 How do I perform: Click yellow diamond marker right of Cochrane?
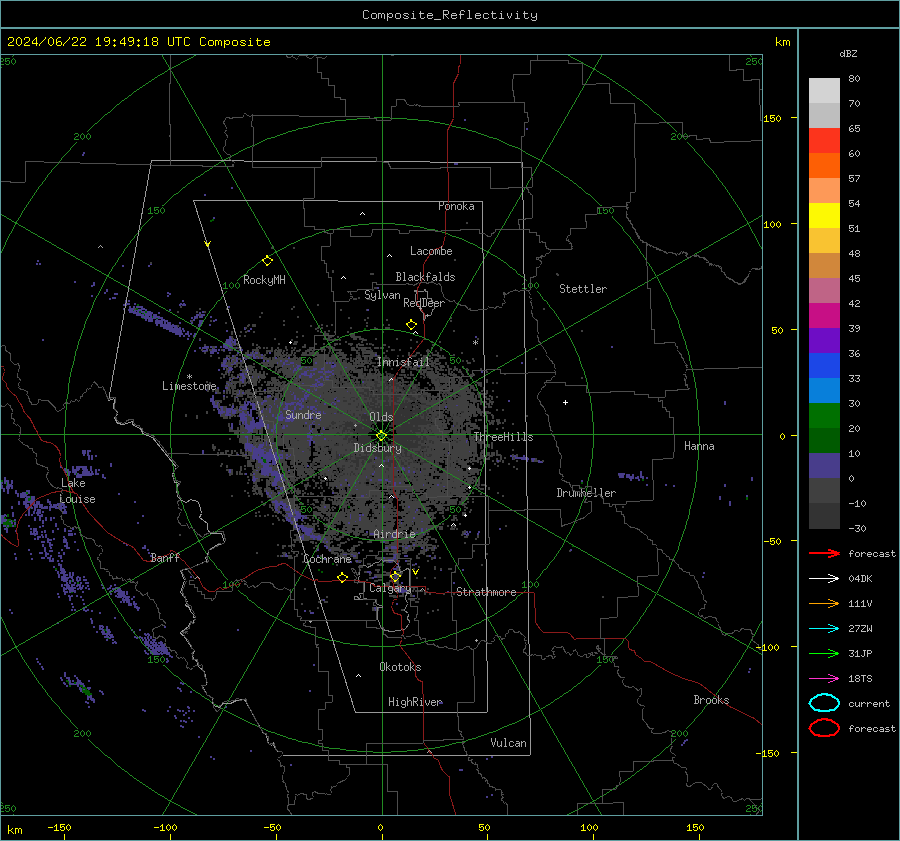(343, 577)
